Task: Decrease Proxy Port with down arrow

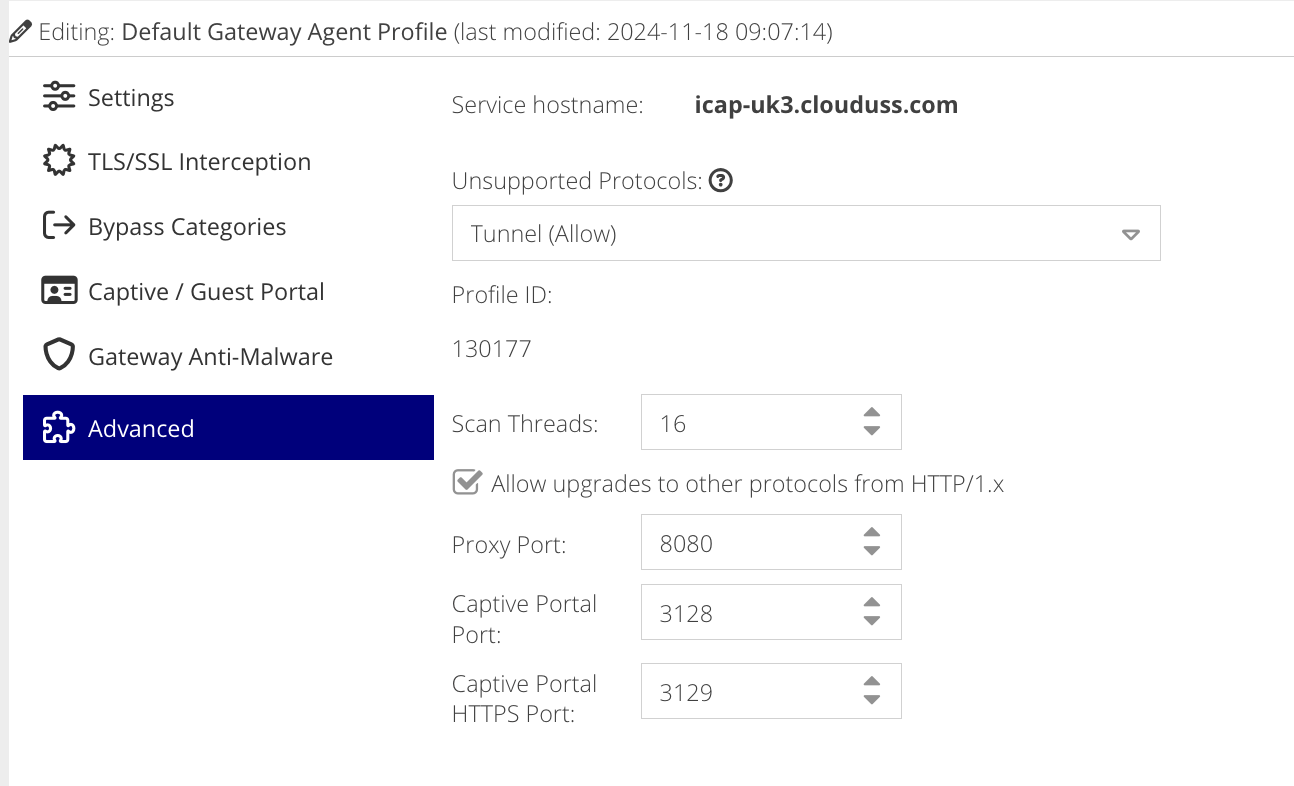Action: click(871, 551)
